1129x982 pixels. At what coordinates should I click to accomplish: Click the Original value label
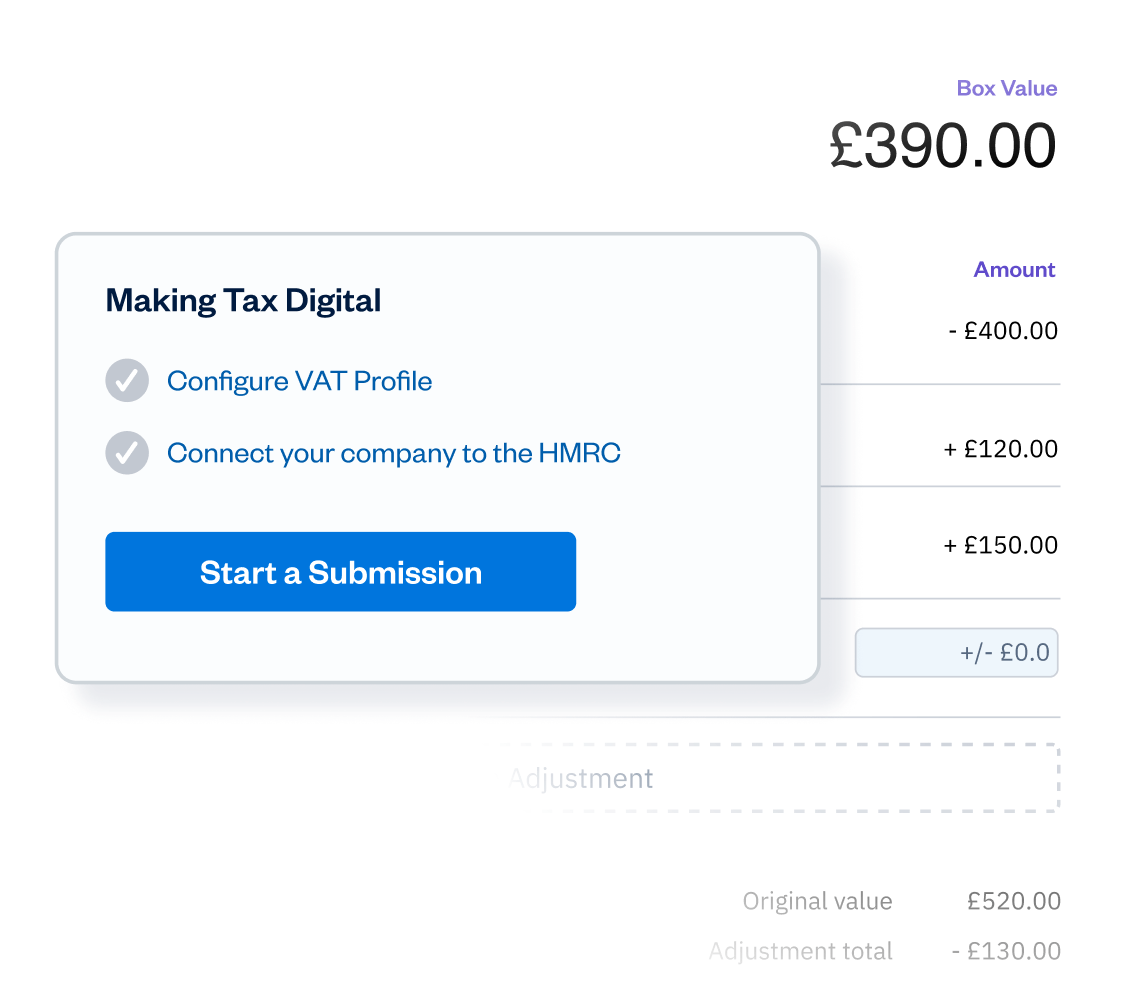click(817, 902)
